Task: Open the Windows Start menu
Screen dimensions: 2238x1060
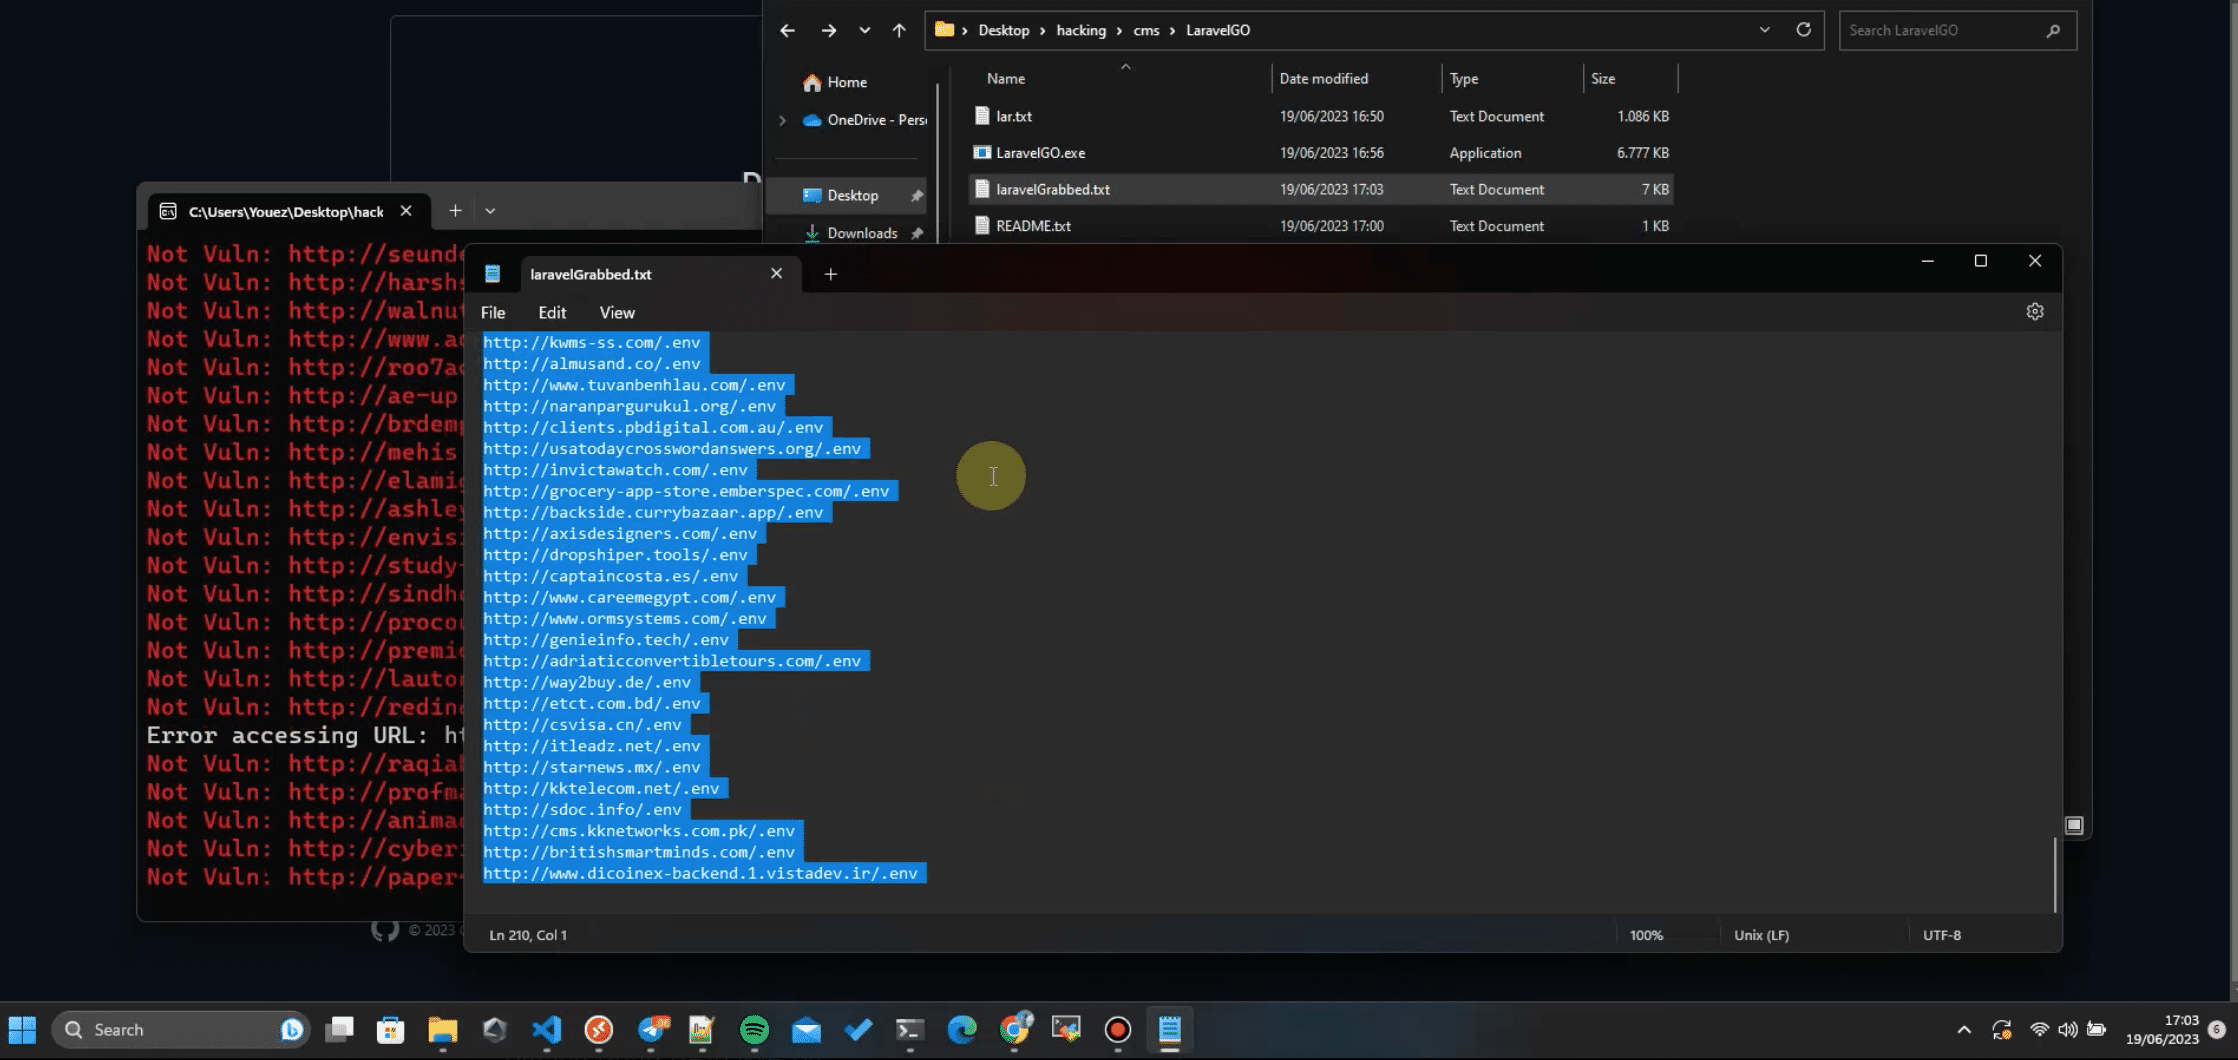Action: pos(22,1029)
